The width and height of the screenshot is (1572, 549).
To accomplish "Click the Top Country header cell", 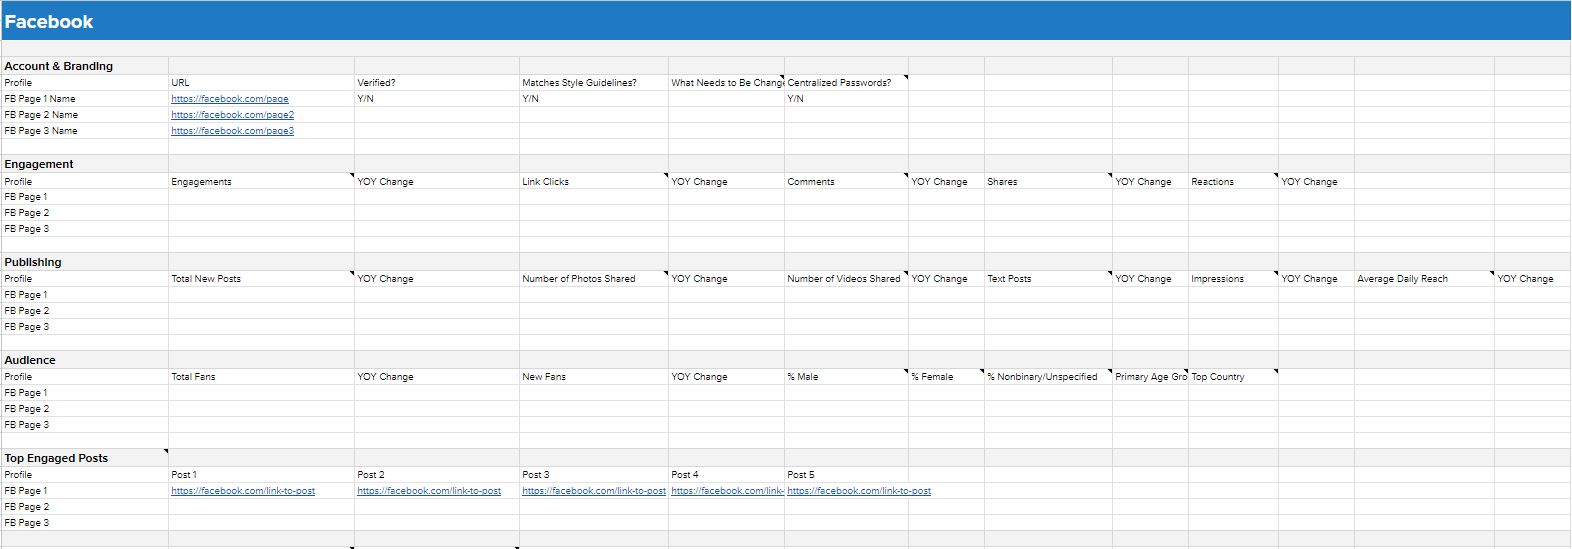I will pyautogui.click(x=1218, y=377).
